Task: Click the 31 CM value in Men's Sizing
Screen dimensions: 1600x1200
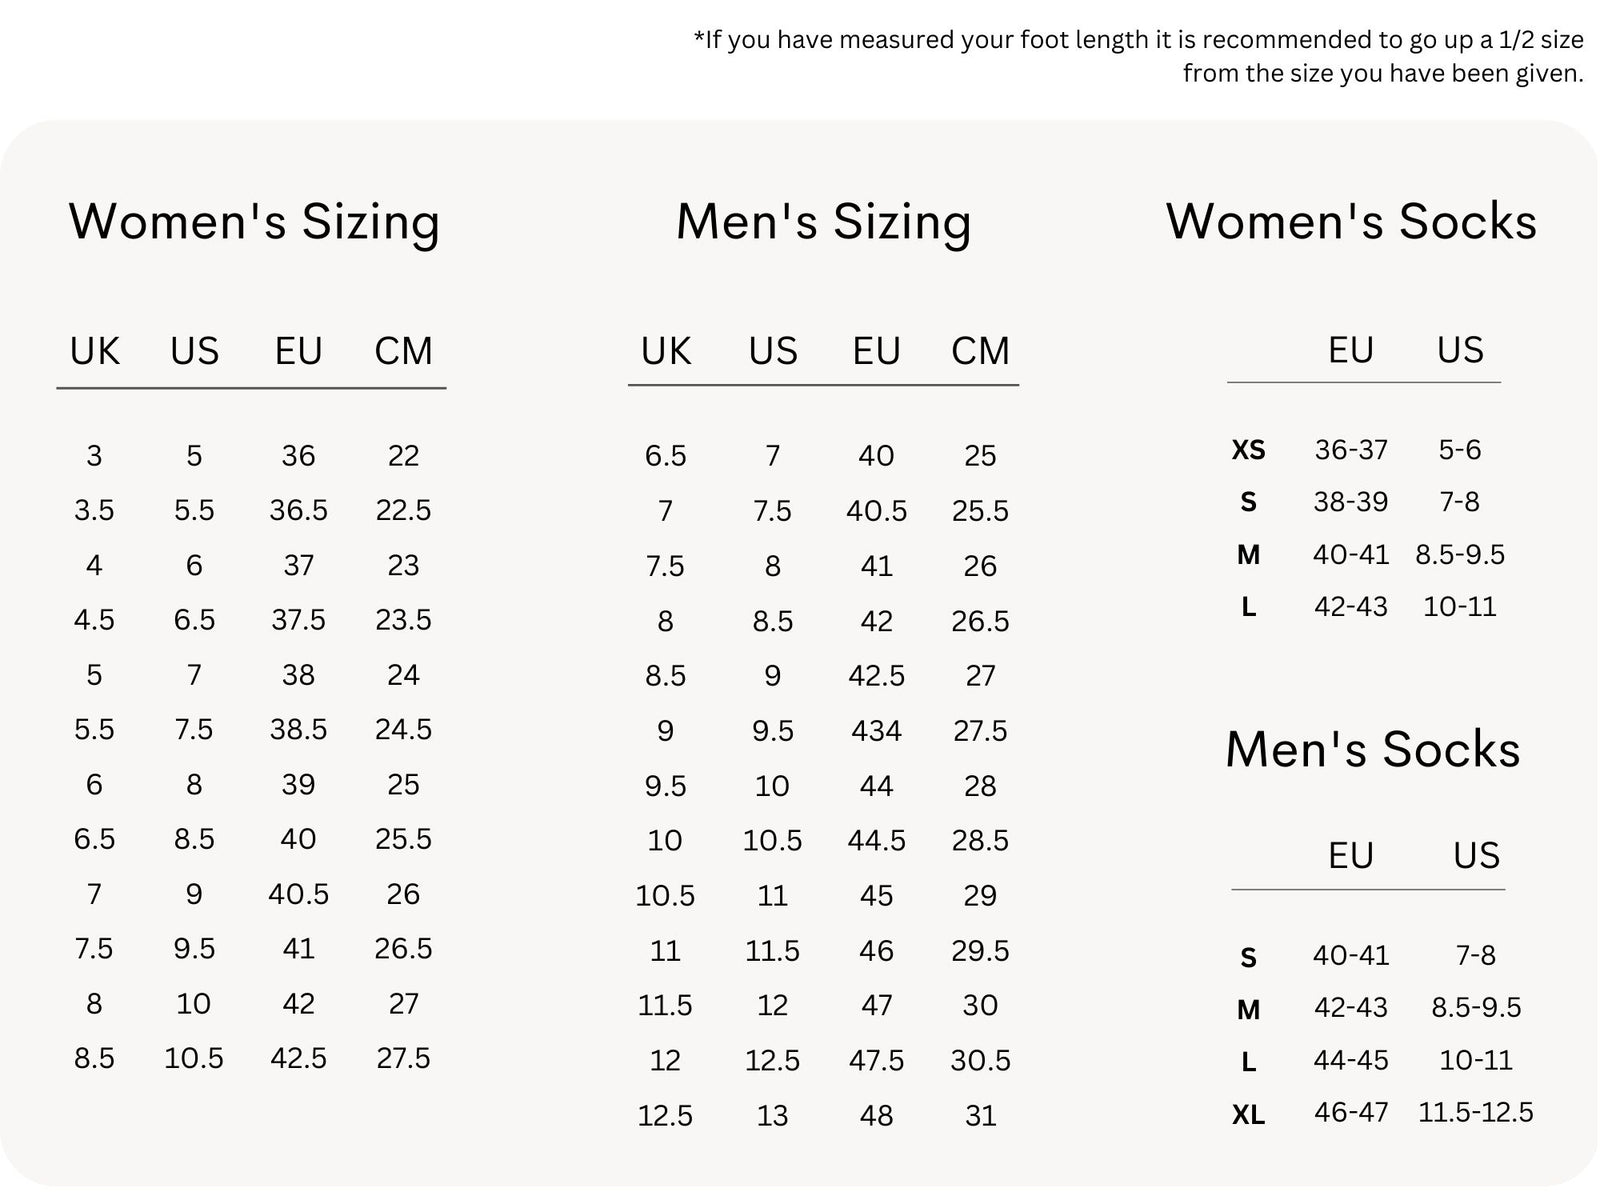Action: click(980, 1115)
